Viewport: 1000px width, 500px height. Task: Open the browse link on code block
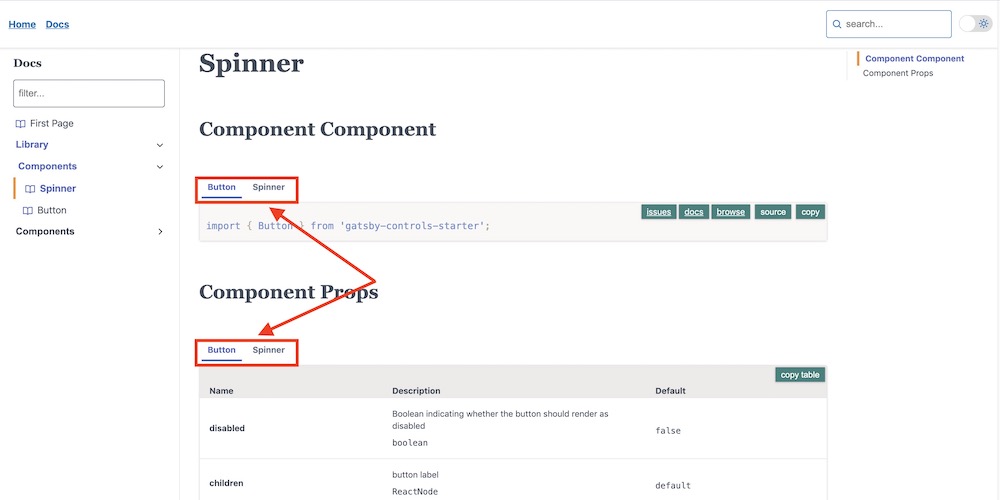click(731, 212)
